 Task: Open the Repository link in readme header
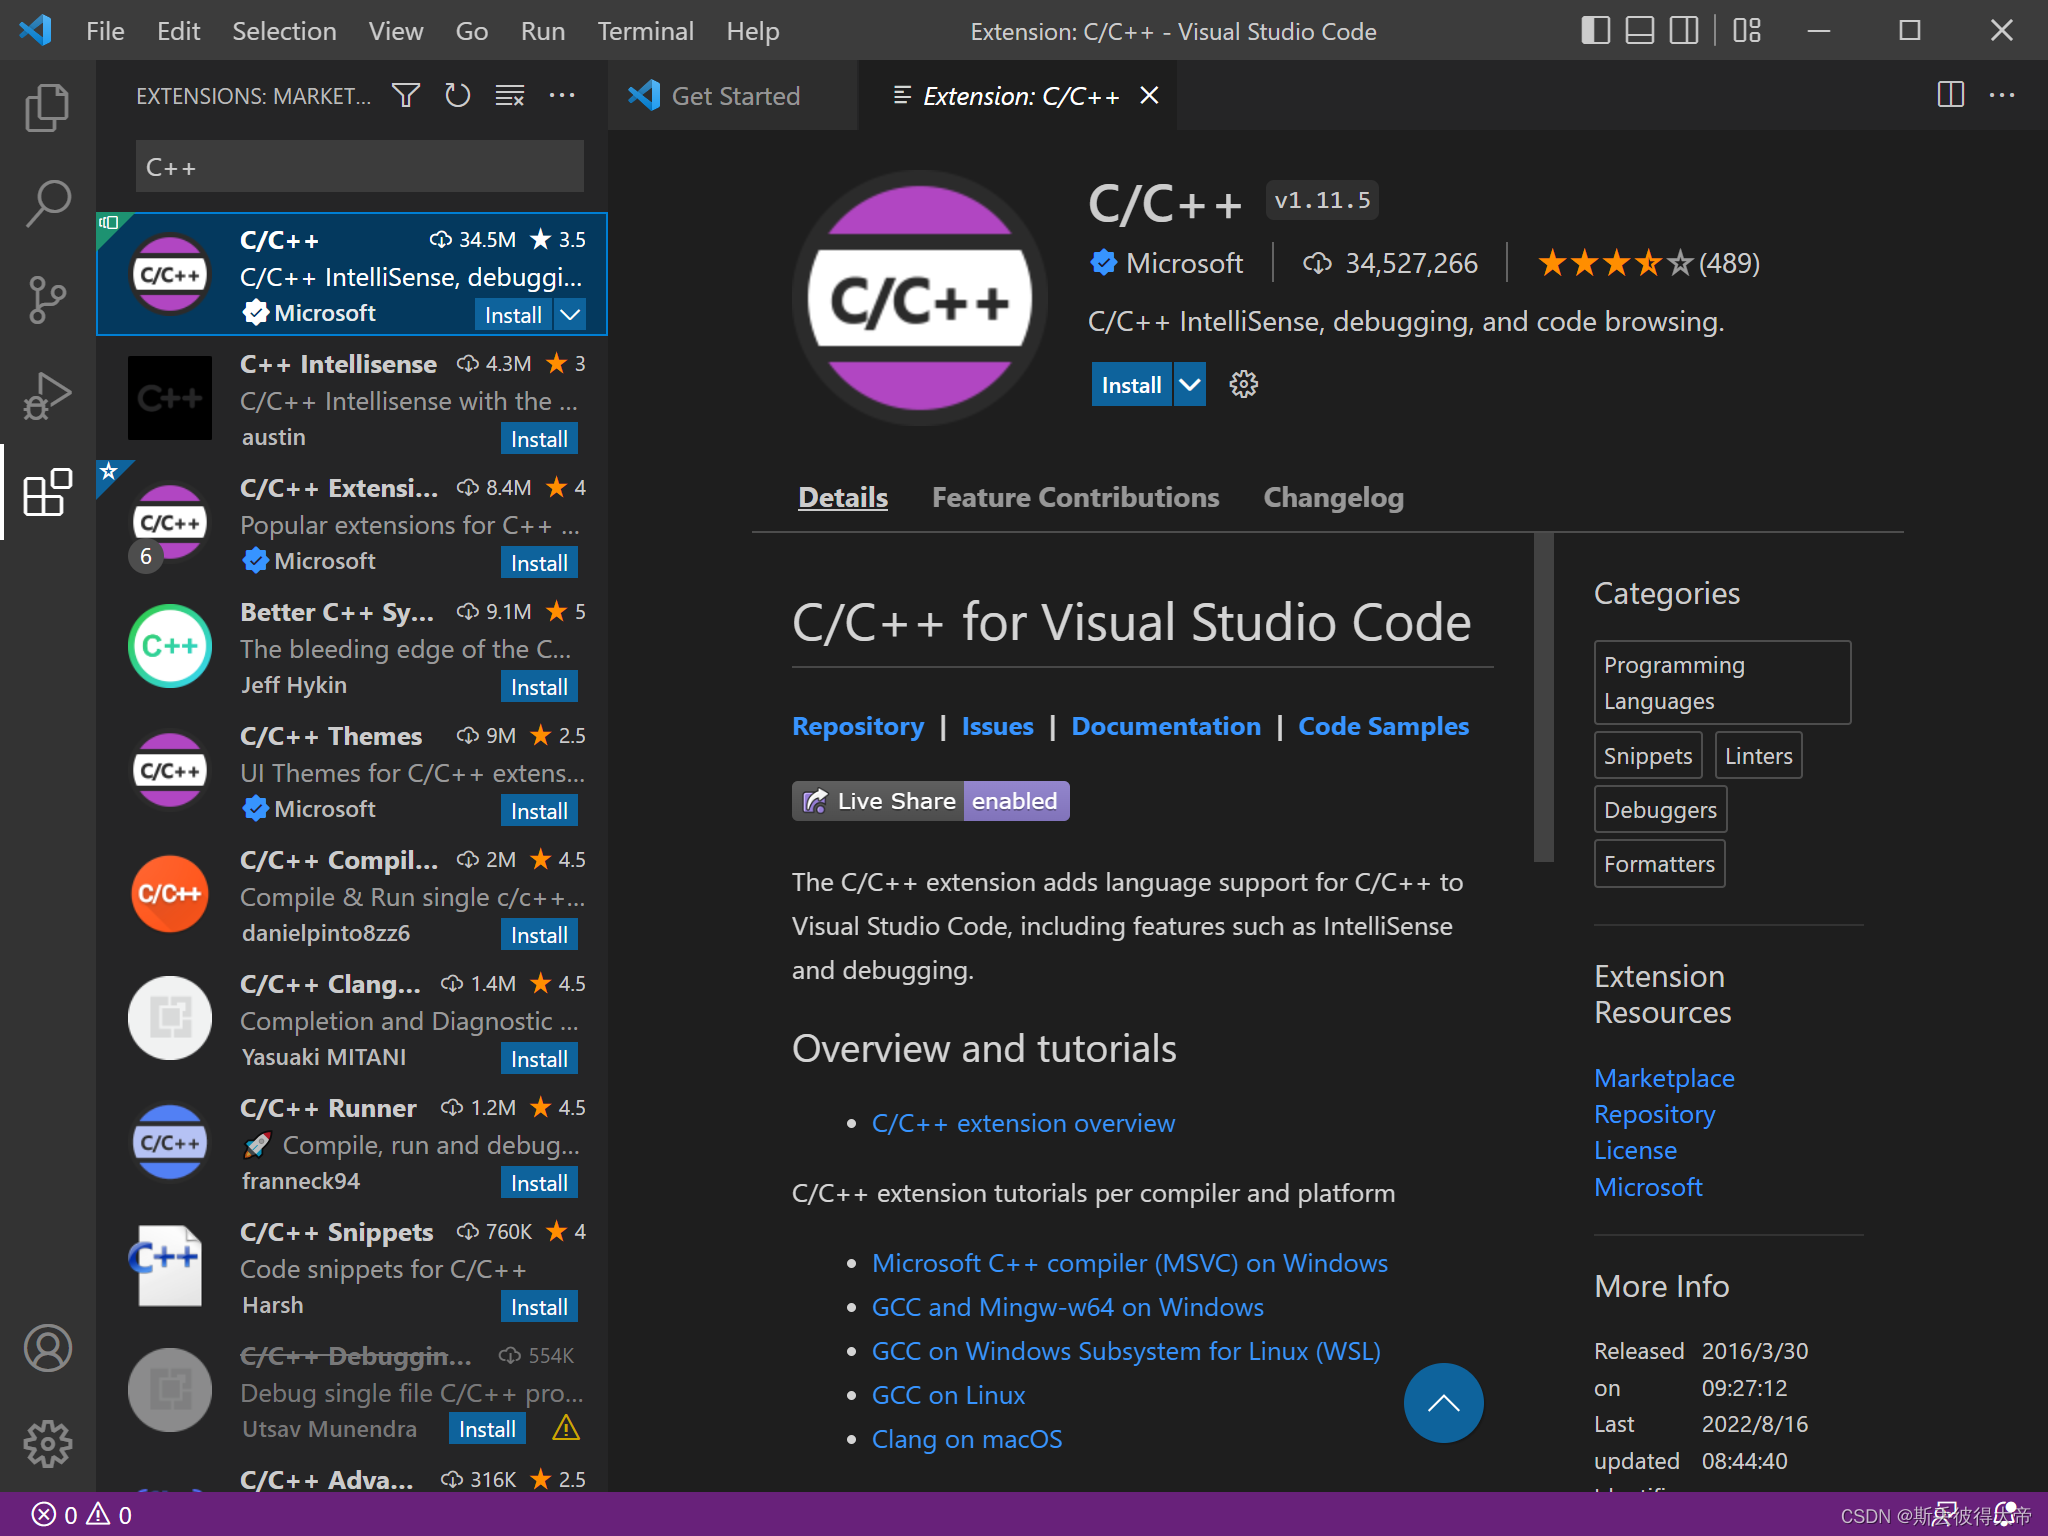pyautogui.click(x=858, y=726)
